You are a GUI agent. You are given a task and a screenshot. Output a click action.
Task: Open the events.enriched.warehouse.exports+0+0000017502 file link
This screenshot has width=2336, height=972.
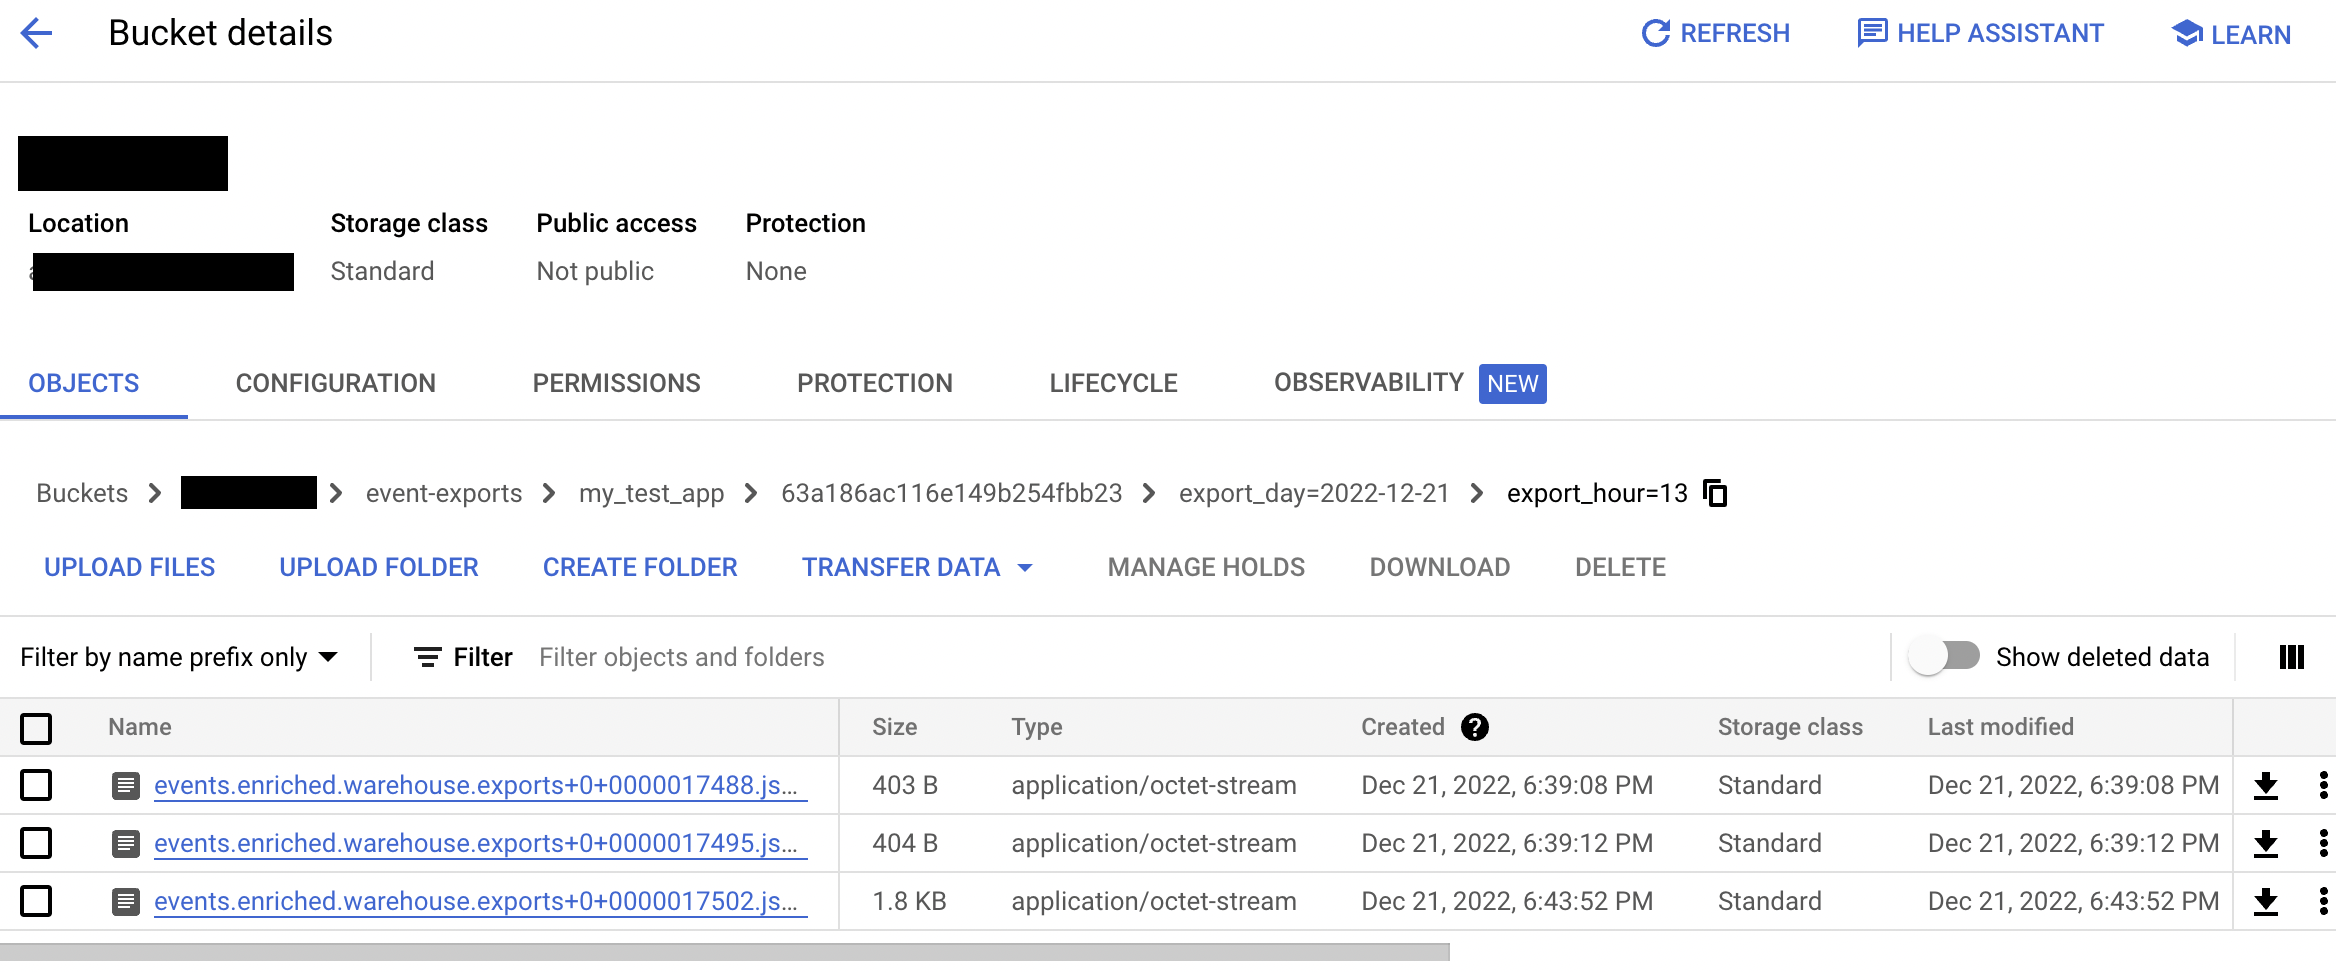click(480, 902)
